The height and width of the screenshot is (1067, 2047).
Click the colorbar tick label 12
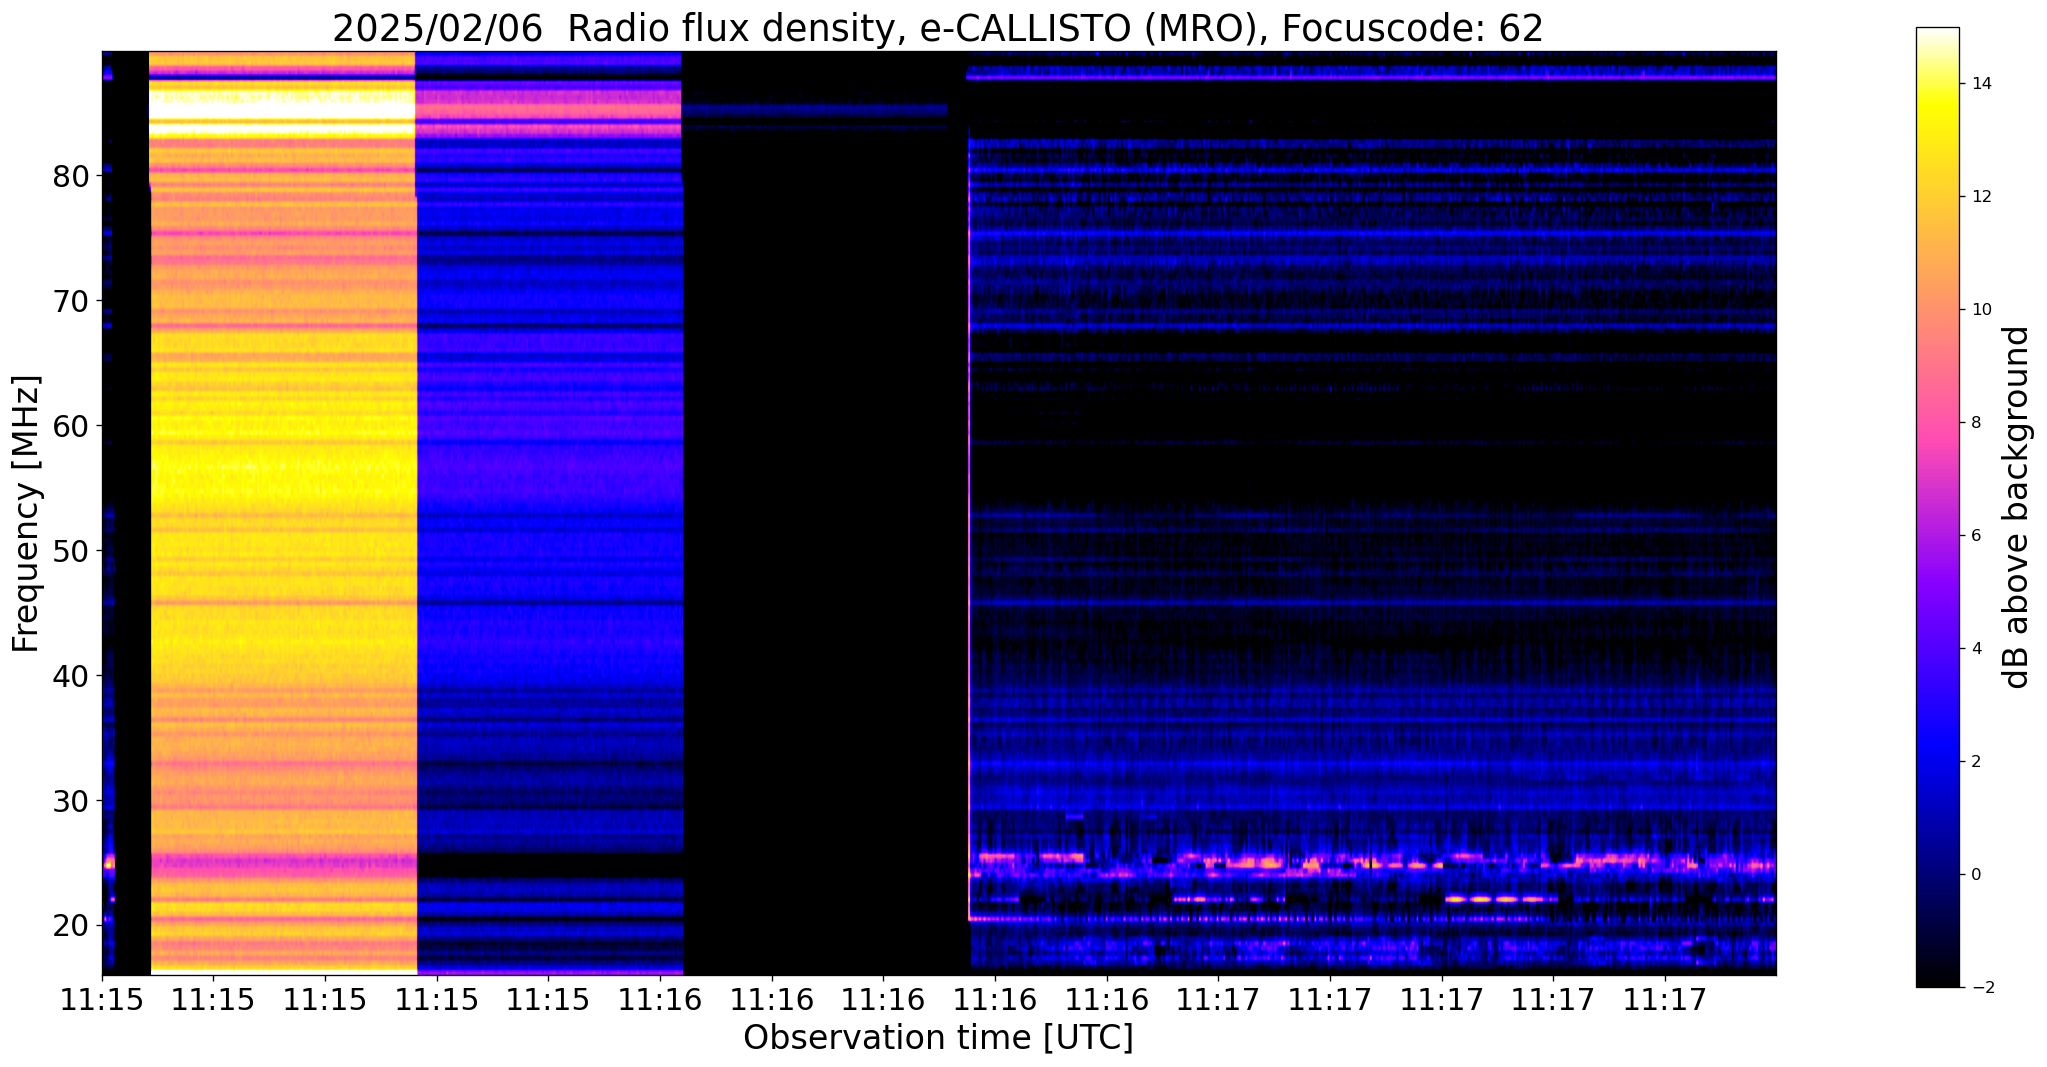tap(1981, 197)
